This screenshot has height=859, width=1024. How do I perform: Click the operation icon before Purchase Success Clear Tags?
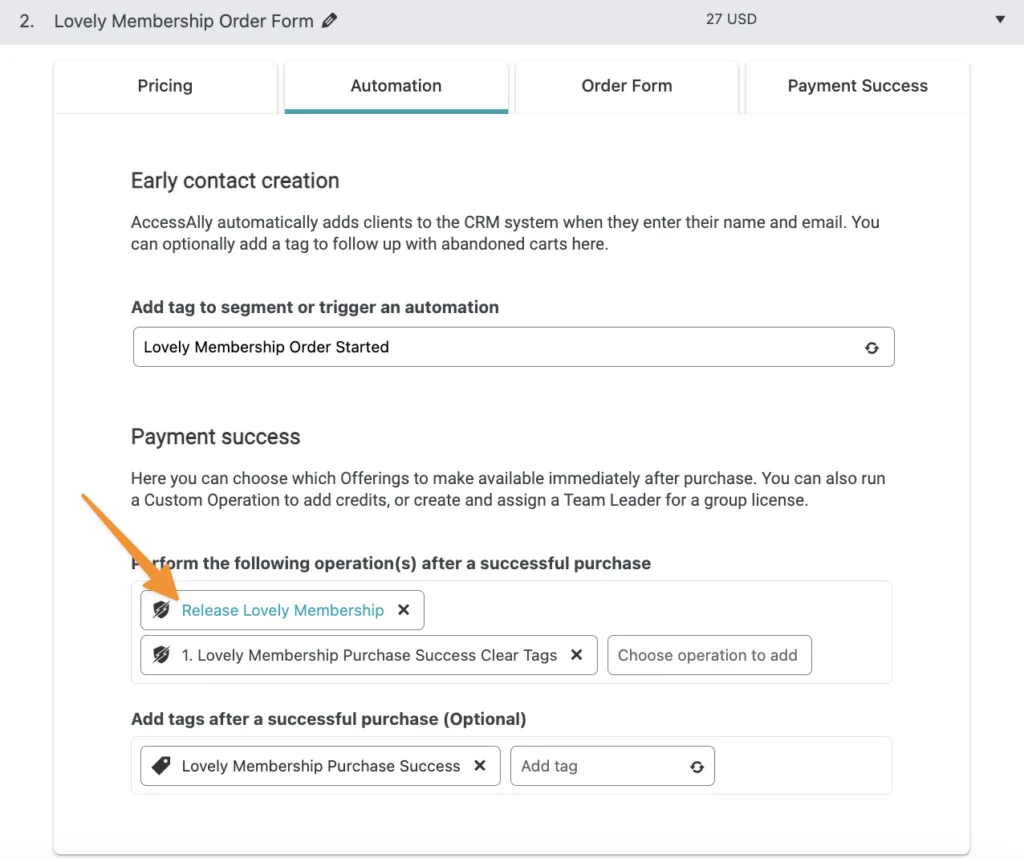click(162, 655)
